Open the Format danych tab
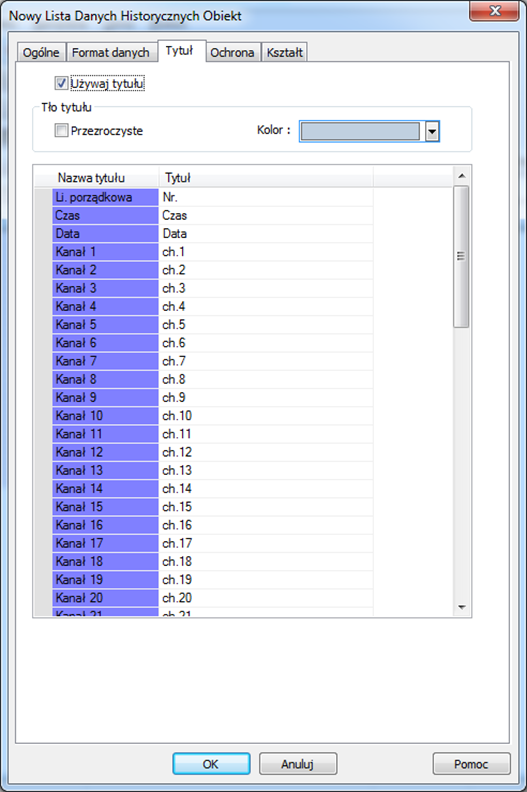The height and width of the screenshot is (792, 527). coord(110,53)
